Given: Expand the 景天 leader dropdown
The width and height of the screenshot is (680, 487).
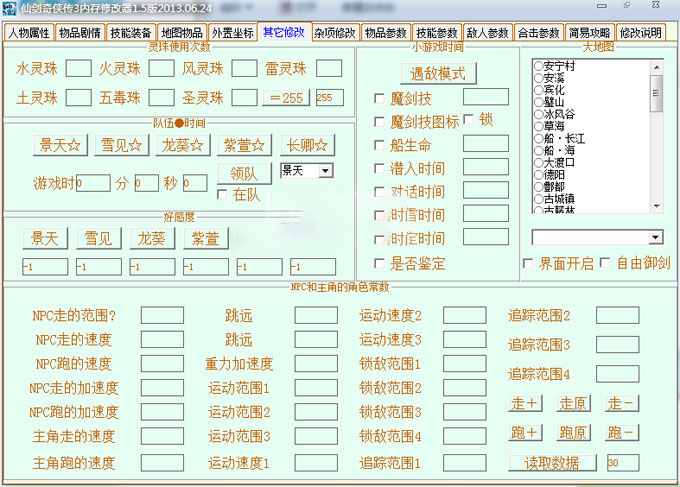Looking at the screenshot, I should point(324,171).
